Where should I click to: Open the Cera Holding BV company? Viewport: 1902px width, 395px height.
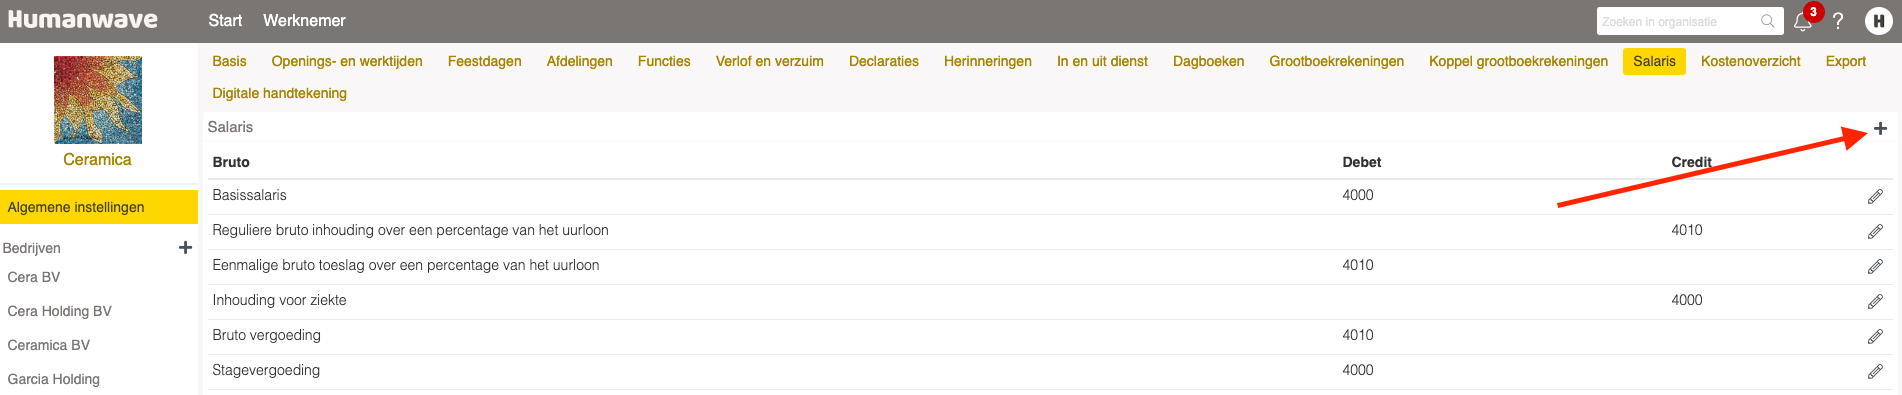60,311
